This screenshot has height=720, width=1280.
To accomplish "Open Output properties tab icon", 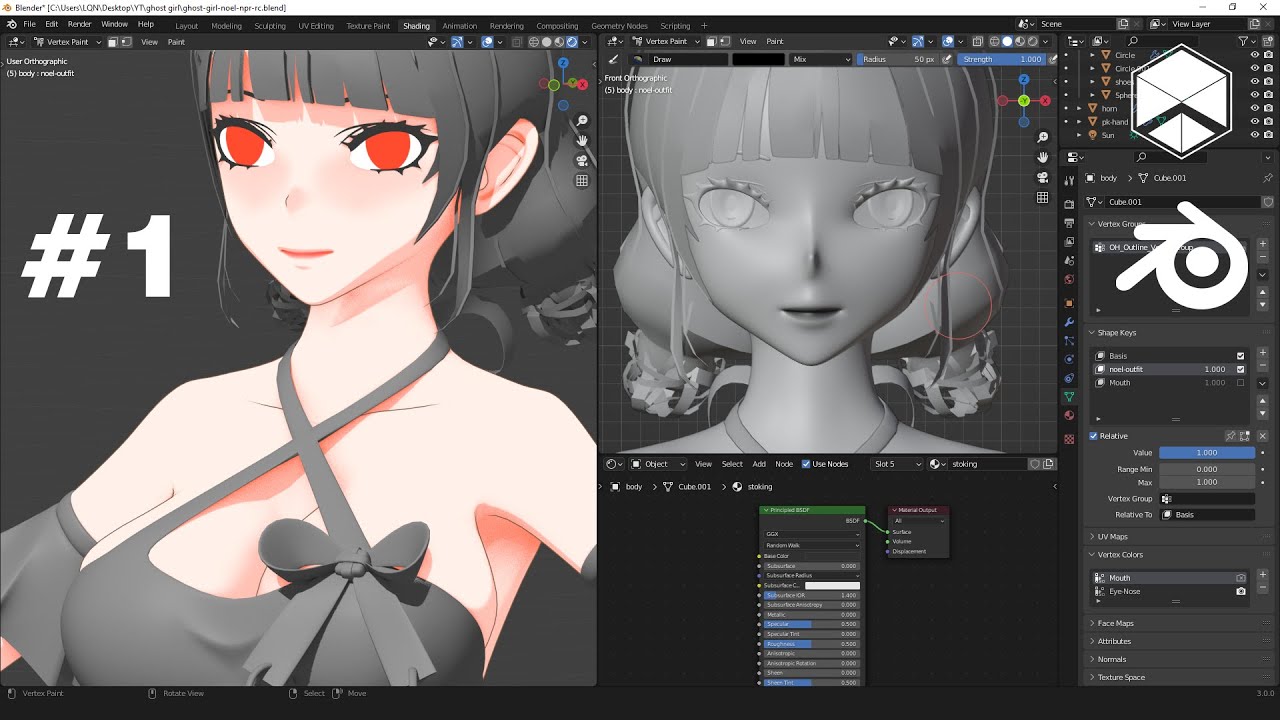I will coord(1069,223).
